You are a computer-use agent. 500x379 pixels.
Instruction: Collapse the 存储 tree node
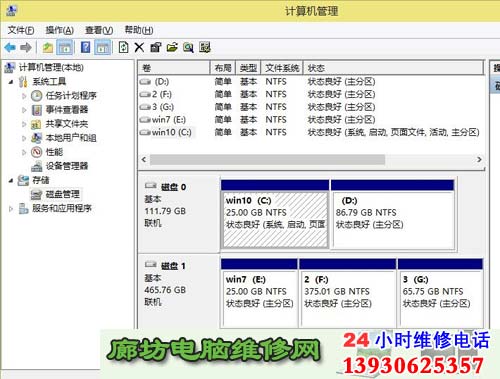11,180
